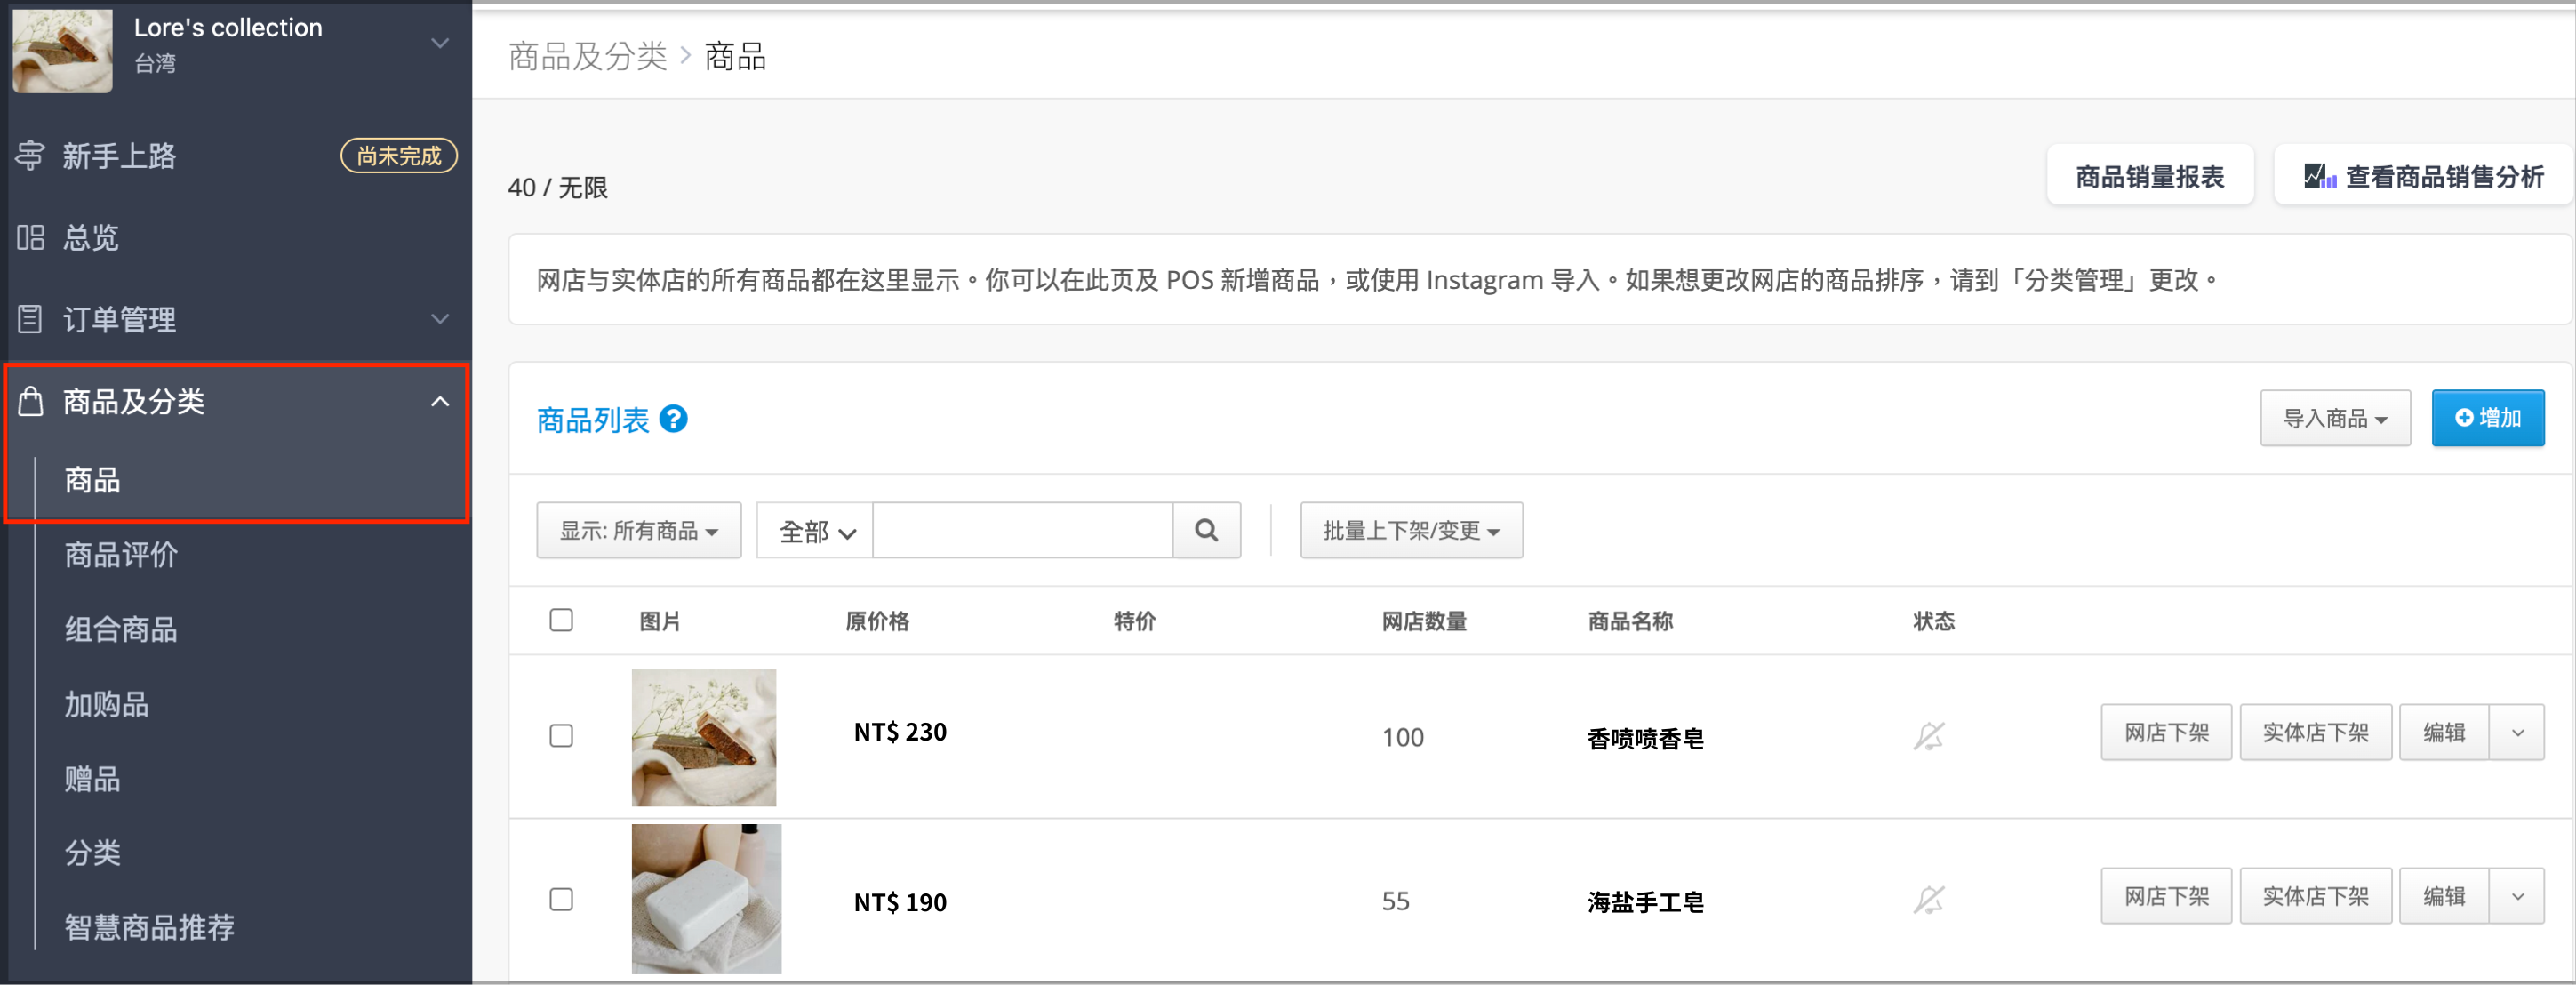
Task: Click the 商品列表 heading link
Action: pos(593,420)
